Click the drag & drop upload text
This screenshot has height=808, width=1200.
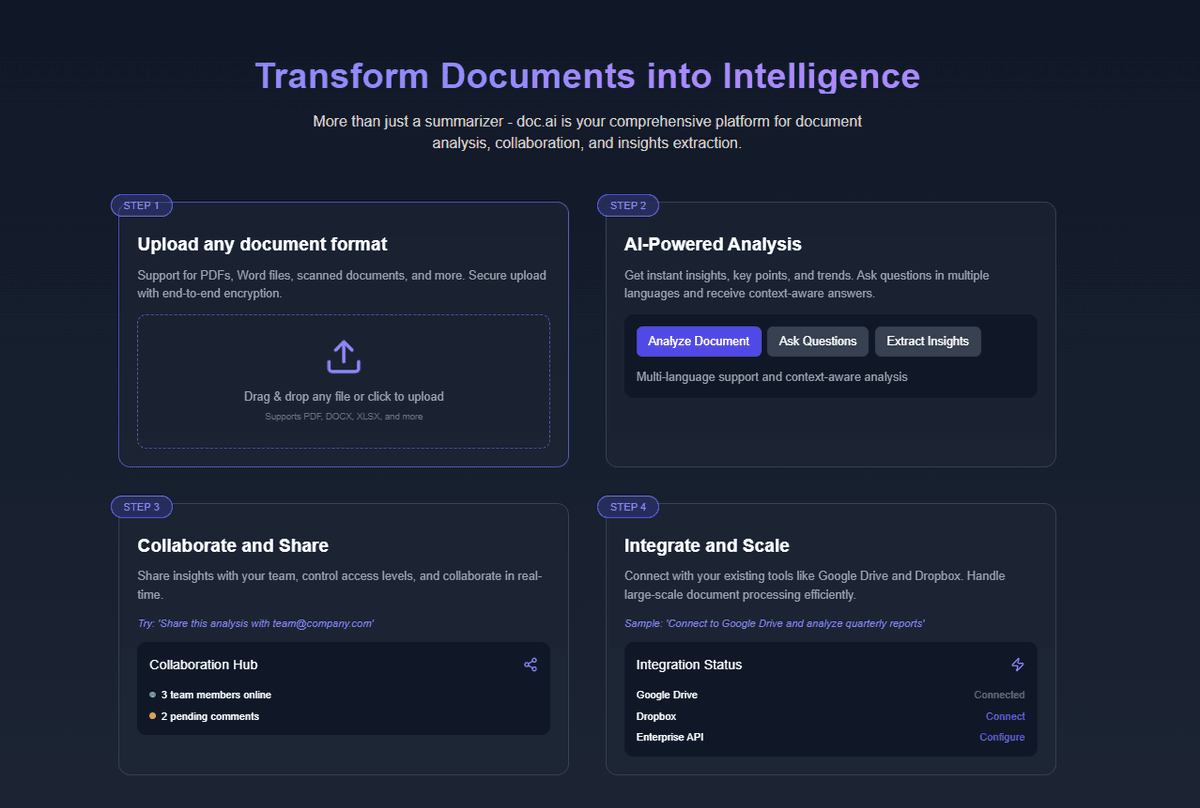(x=343, y=397)
